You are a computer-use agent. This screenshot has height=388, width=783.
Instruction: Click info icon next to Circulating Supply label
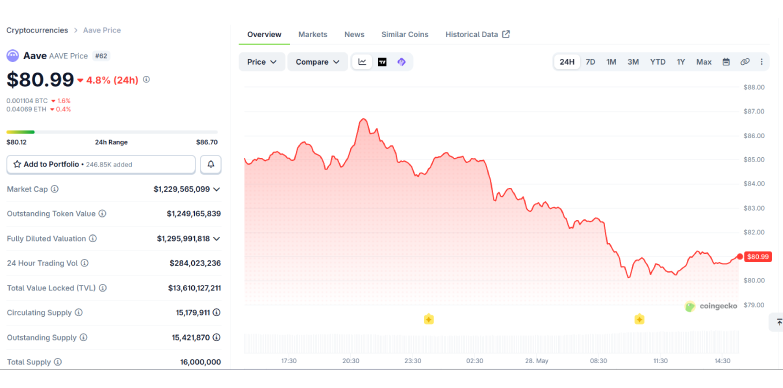tap(78, 313)
